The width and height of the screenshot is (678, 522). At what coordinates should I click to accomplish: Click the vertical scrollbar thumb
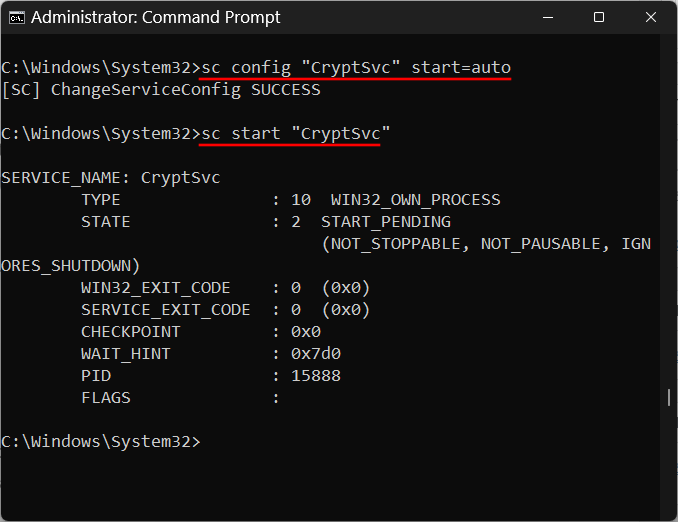pyautogui.click(x=669, y=398)
